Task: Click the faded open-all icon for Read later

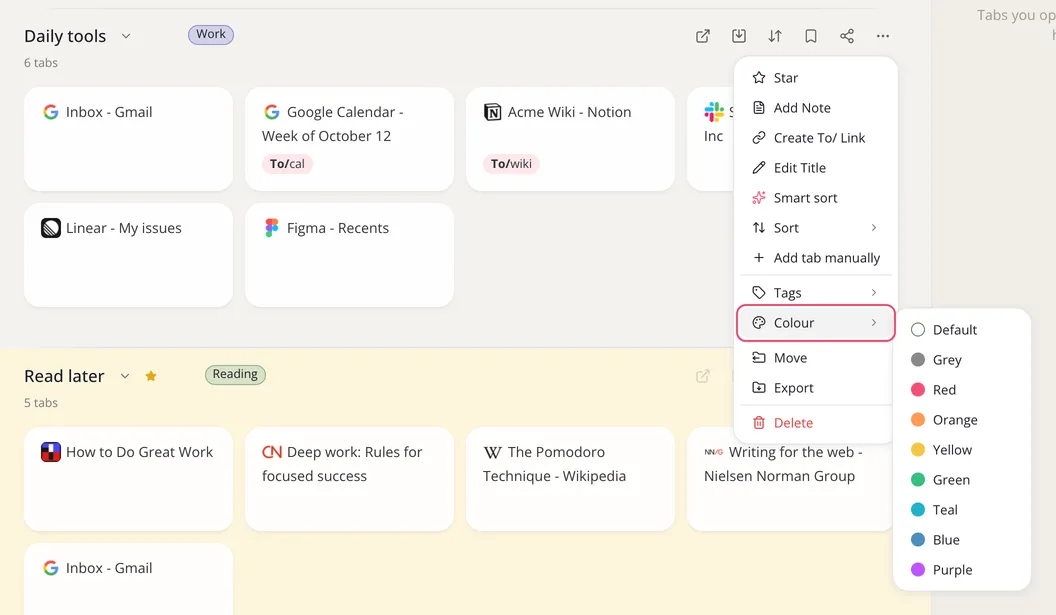Action: (x=702, y=376)
